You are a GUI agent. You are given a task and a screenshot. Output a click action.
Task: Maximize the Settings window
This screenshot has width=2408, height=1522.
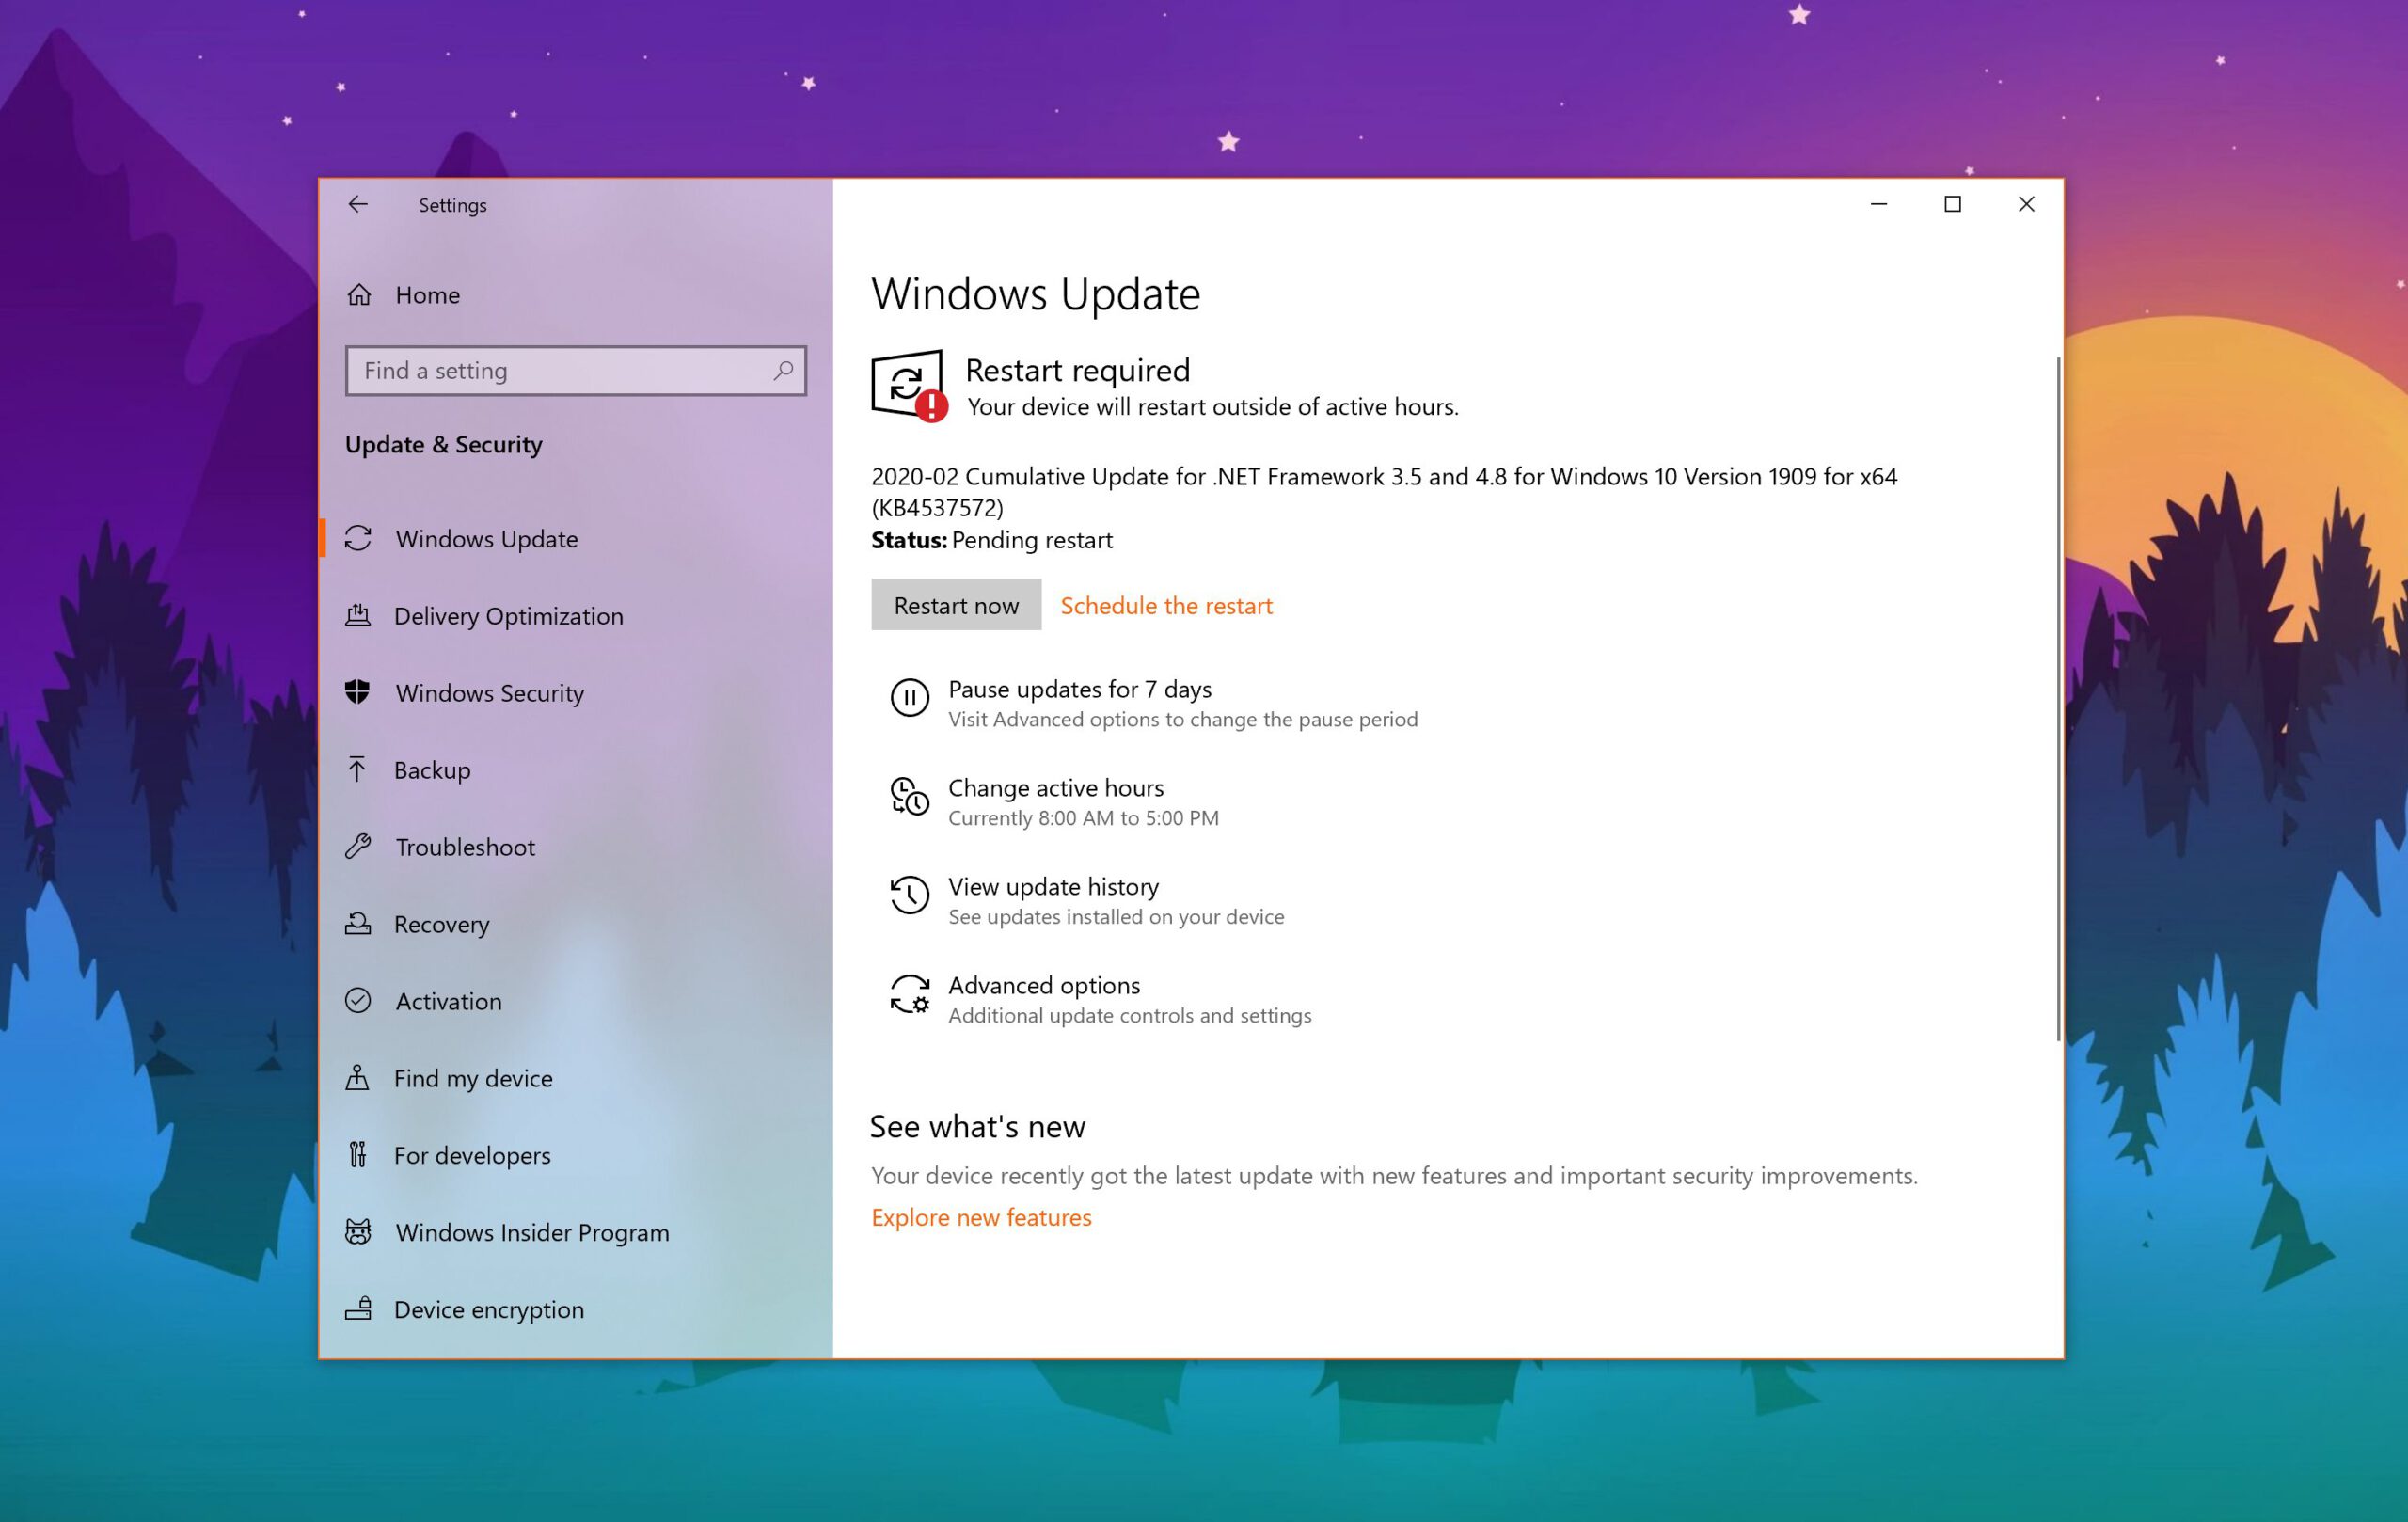pyautogui.click(x=1952, y=204)
